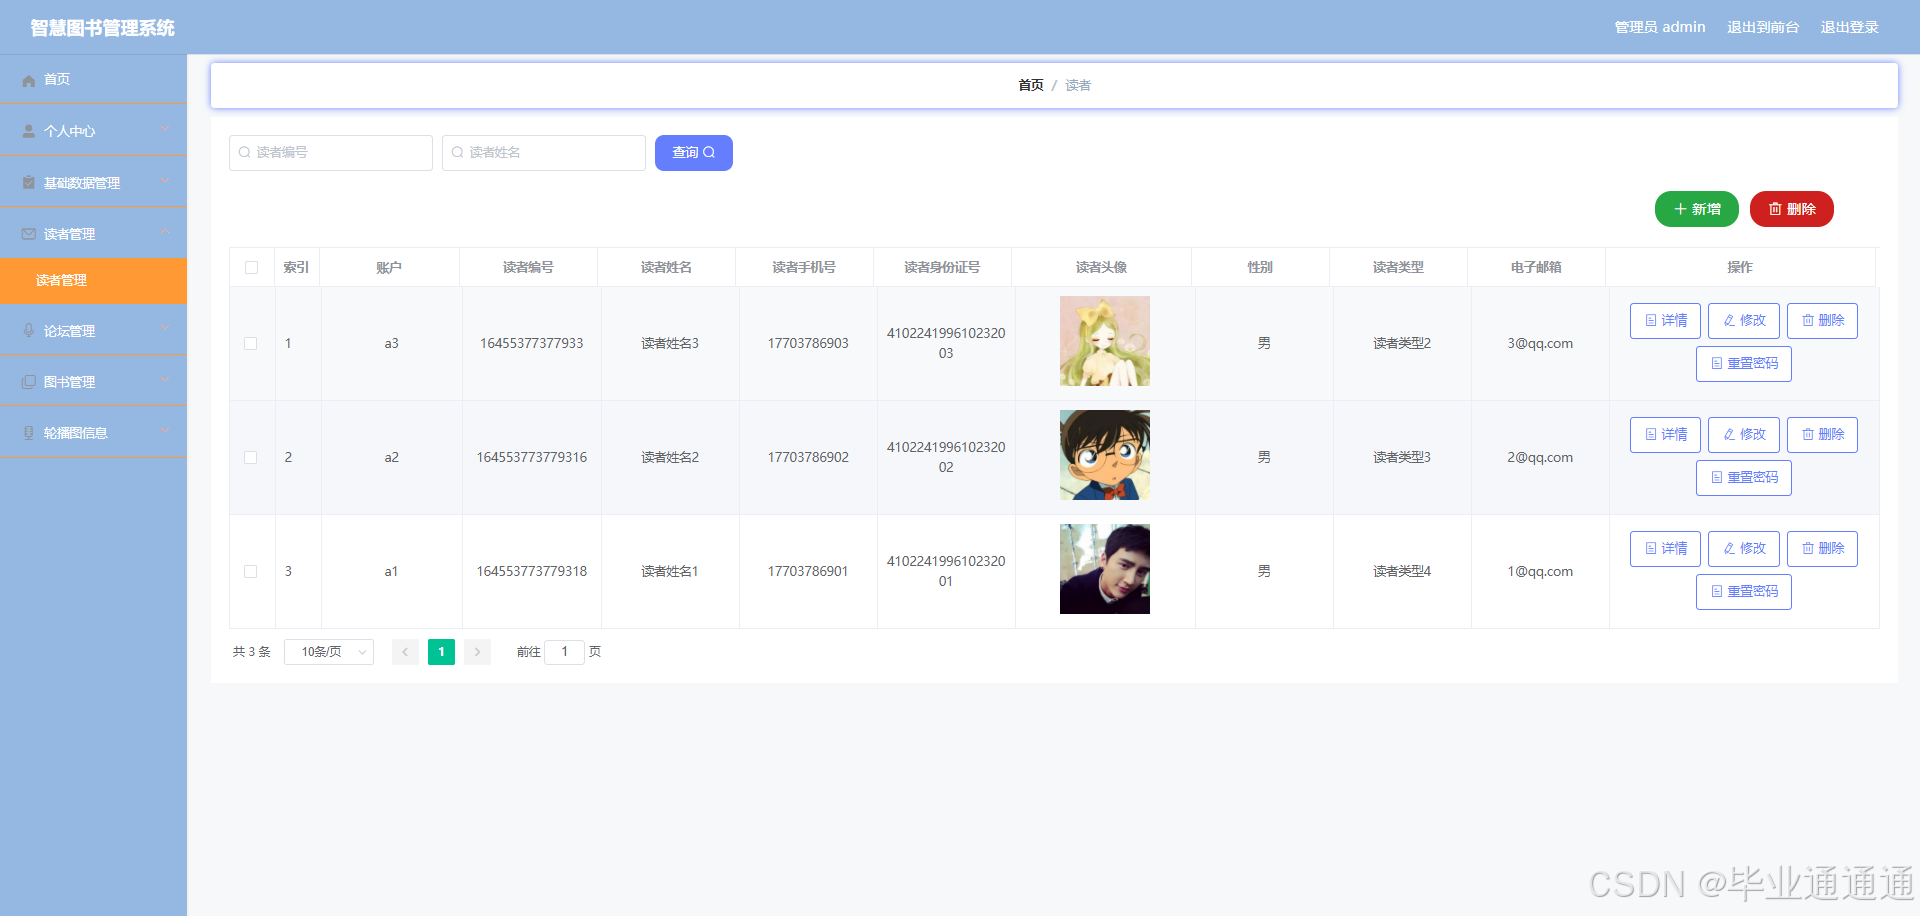The image size is (1920, 916).
Task: Toggle the select-all checkbox in table header
Action: point(251,267)
